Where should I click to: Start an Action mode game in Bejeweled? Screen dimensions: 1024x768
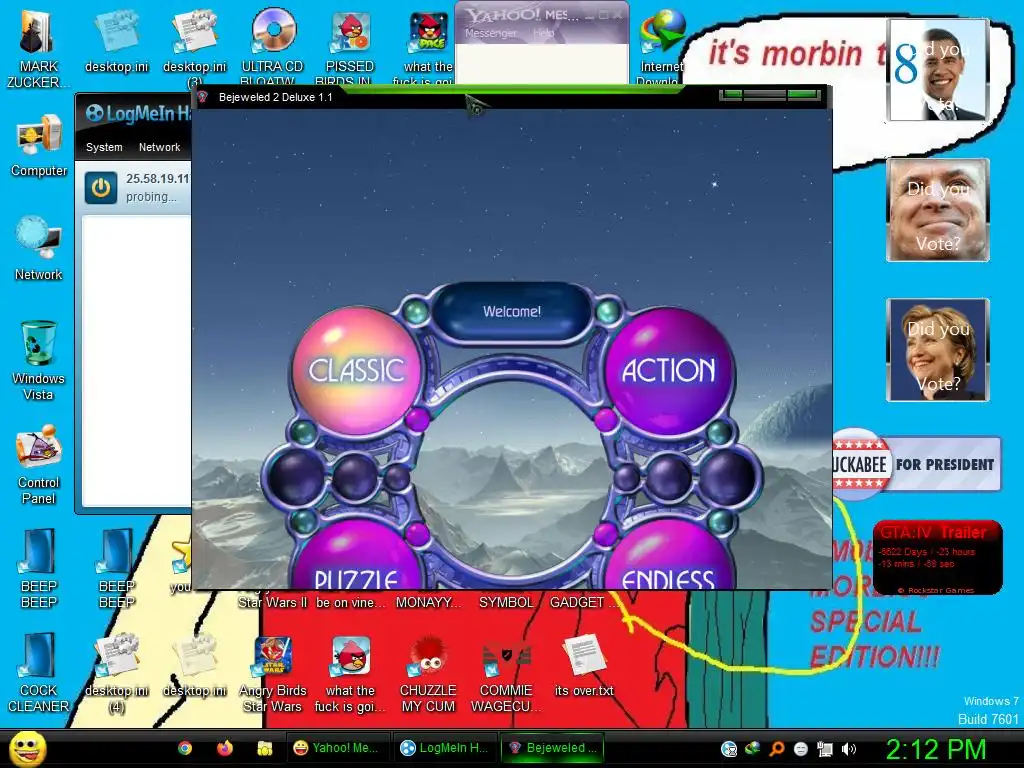point(669,370)
